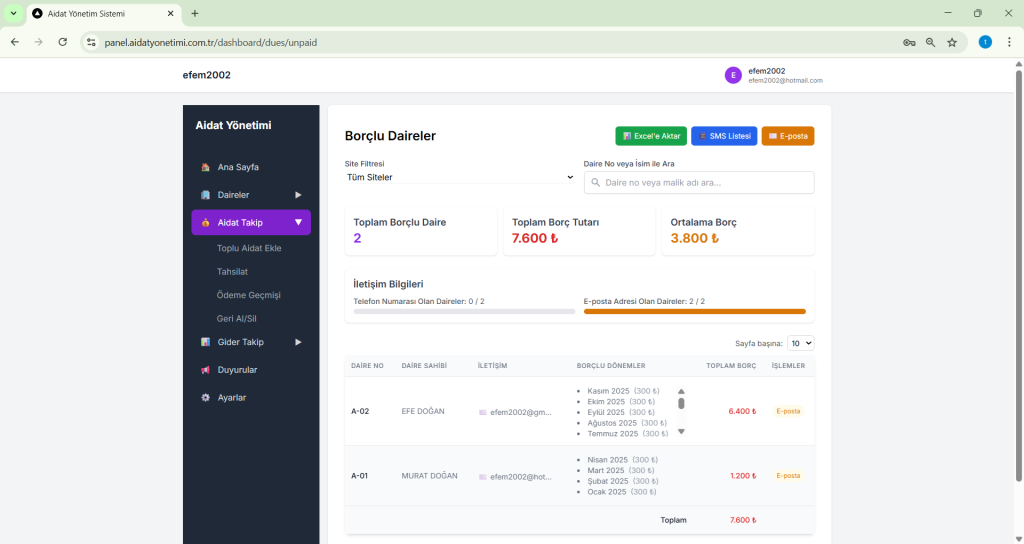Click the Ayarlar gear icon
The height and width of the screenshot is (544, 1024).
(x=205, y=398)
